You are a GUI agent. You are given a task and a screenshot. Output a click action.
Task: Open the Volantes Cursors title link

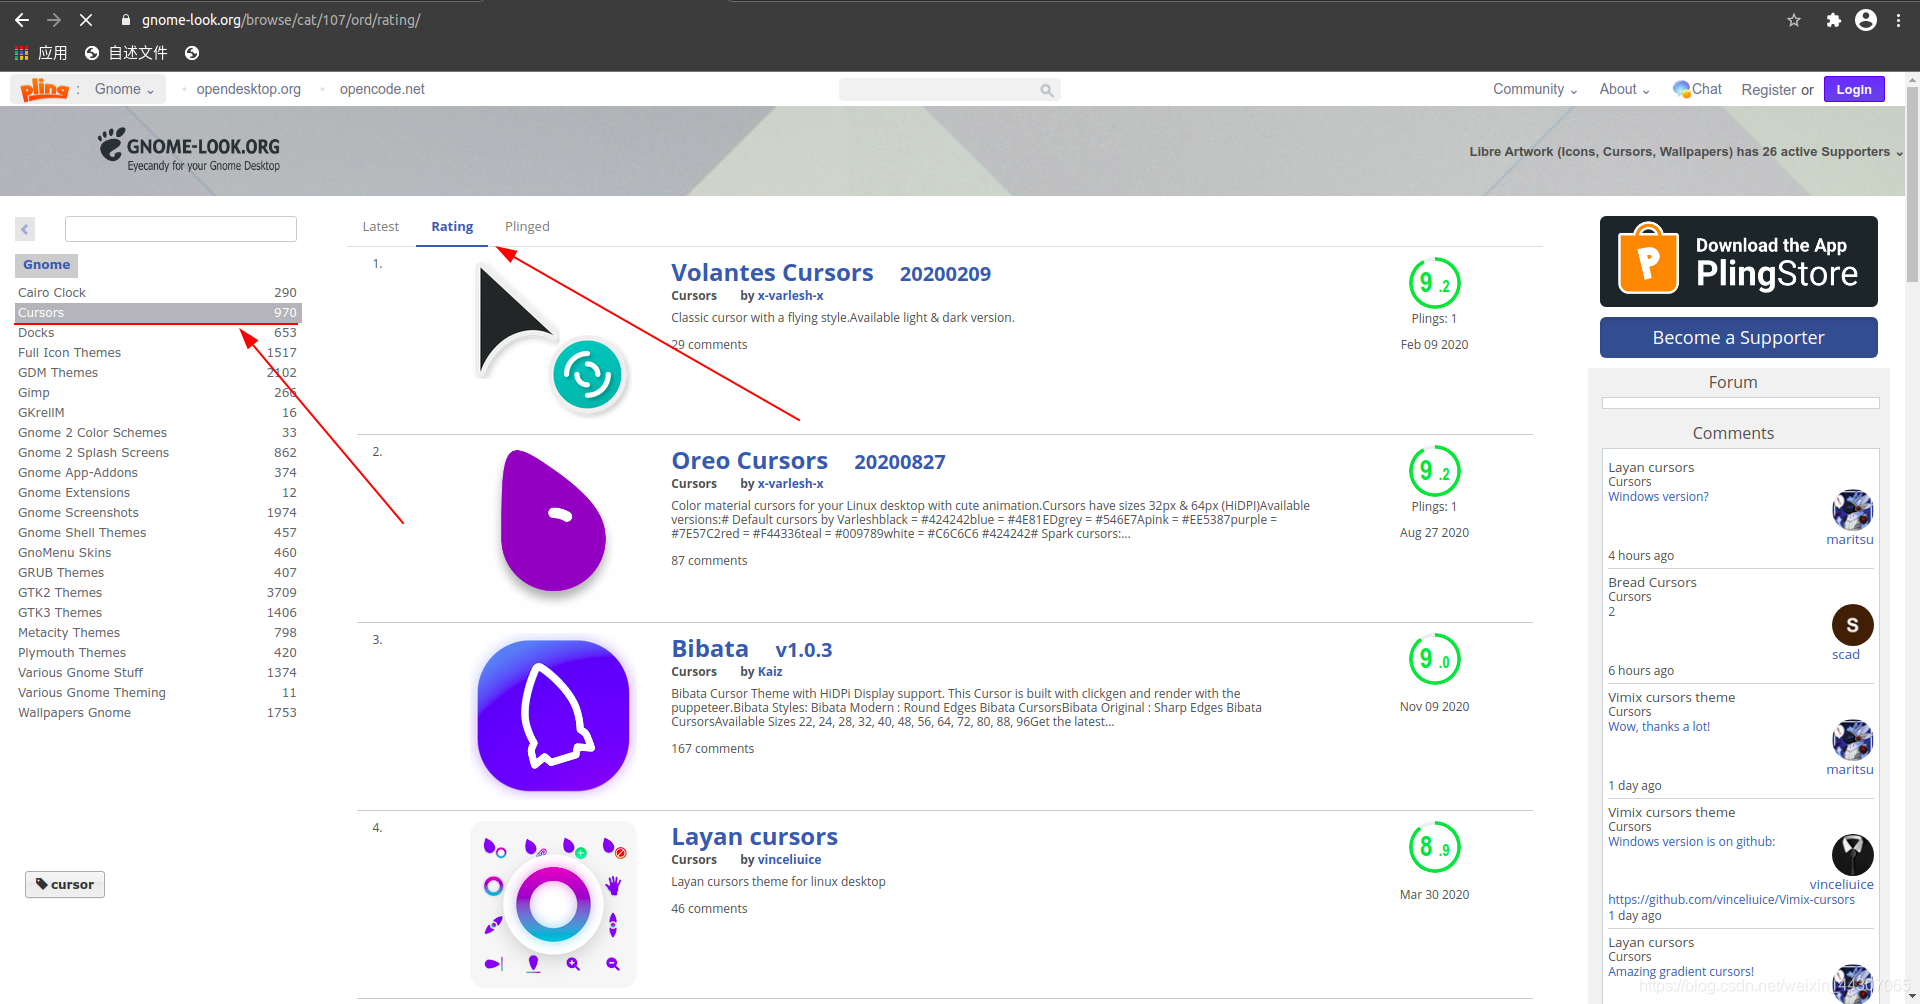click(772, 273)
